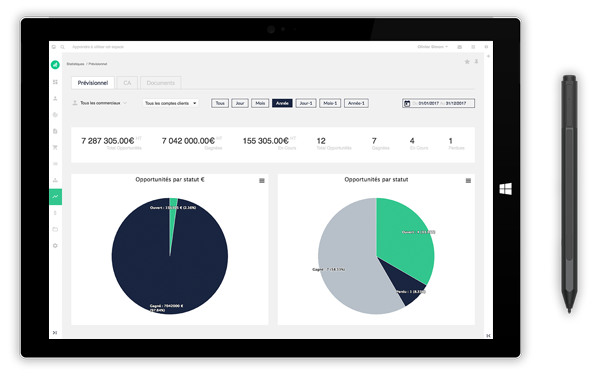This screenshot has width=600, height=382.
Task: Click the 155 305.00€ En Cours value
Action: click(266, 141)
